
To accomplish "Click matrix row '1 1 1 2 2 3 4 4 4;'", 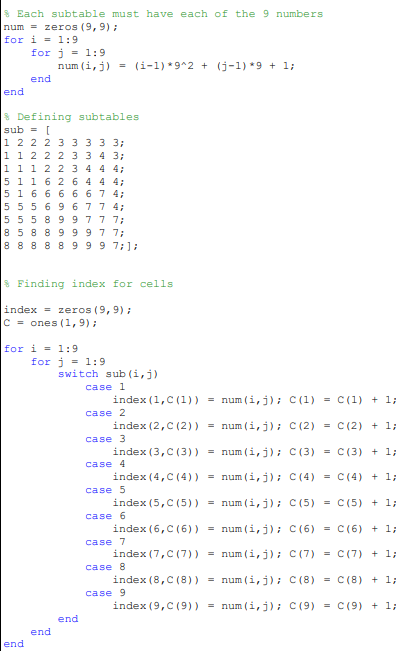I will coord(64,168).
